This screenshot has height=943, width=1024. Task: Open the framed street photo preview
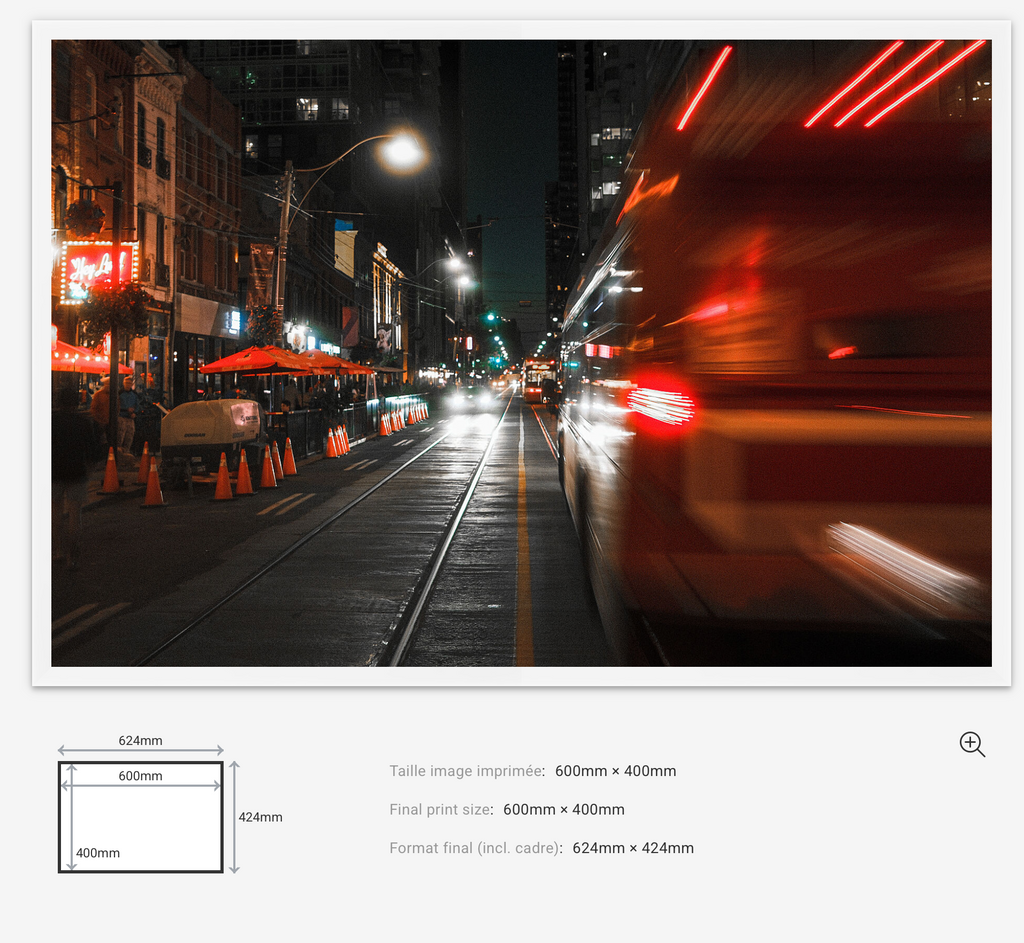(x=521, y=353)
